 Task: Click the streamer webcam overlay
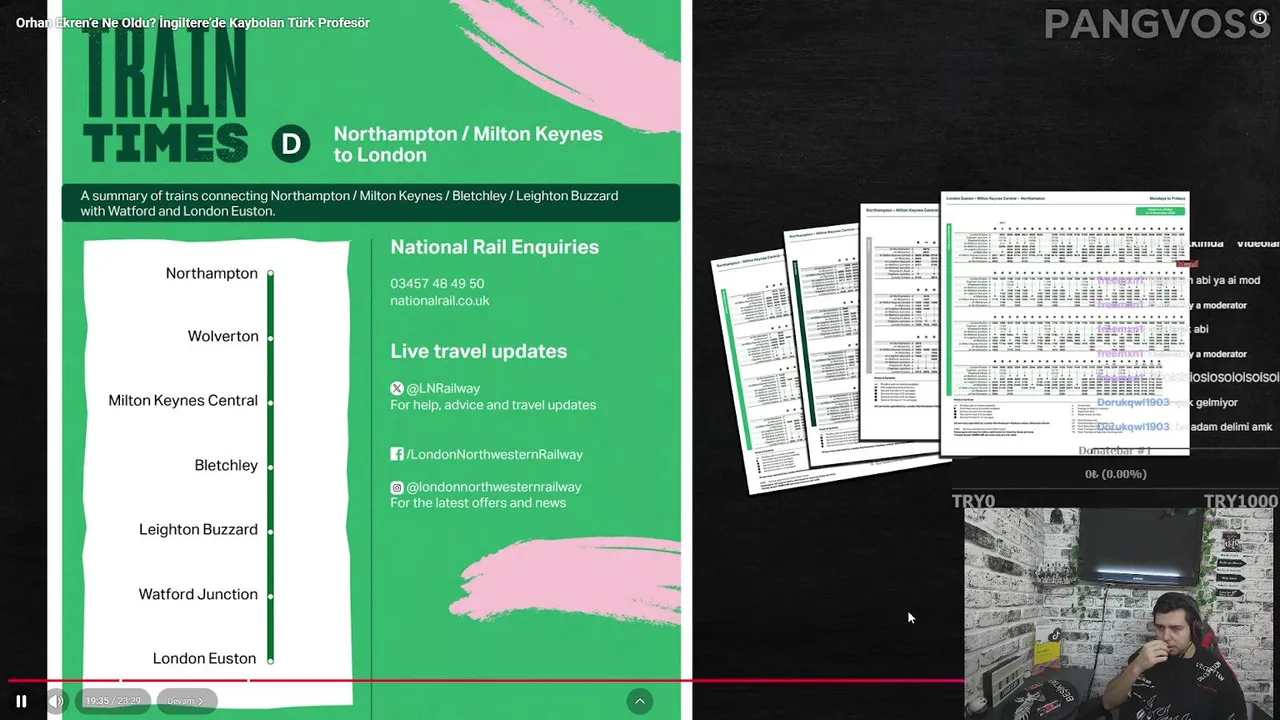point(1119,613)
